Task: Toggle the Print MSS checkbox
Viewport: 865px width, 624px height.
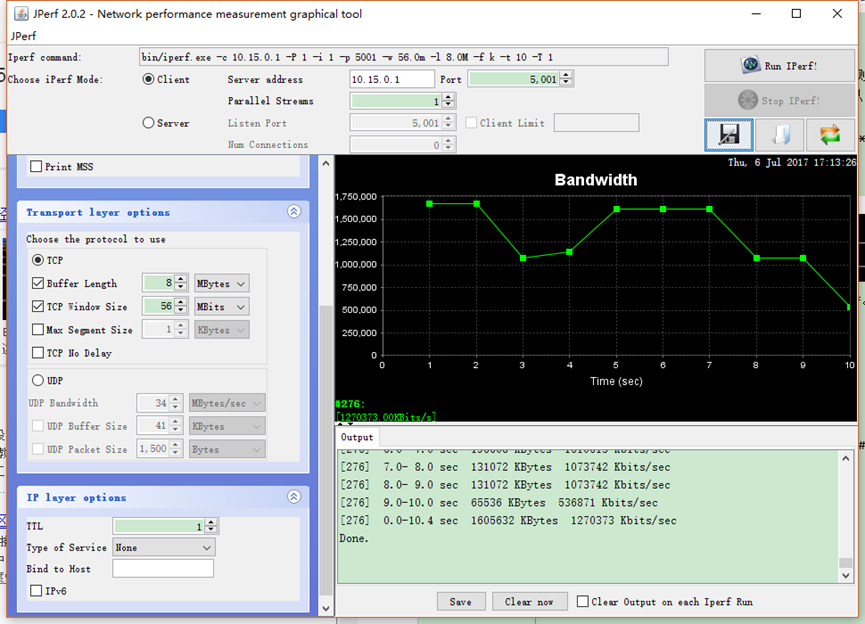Action: click(x=36, y=166)
